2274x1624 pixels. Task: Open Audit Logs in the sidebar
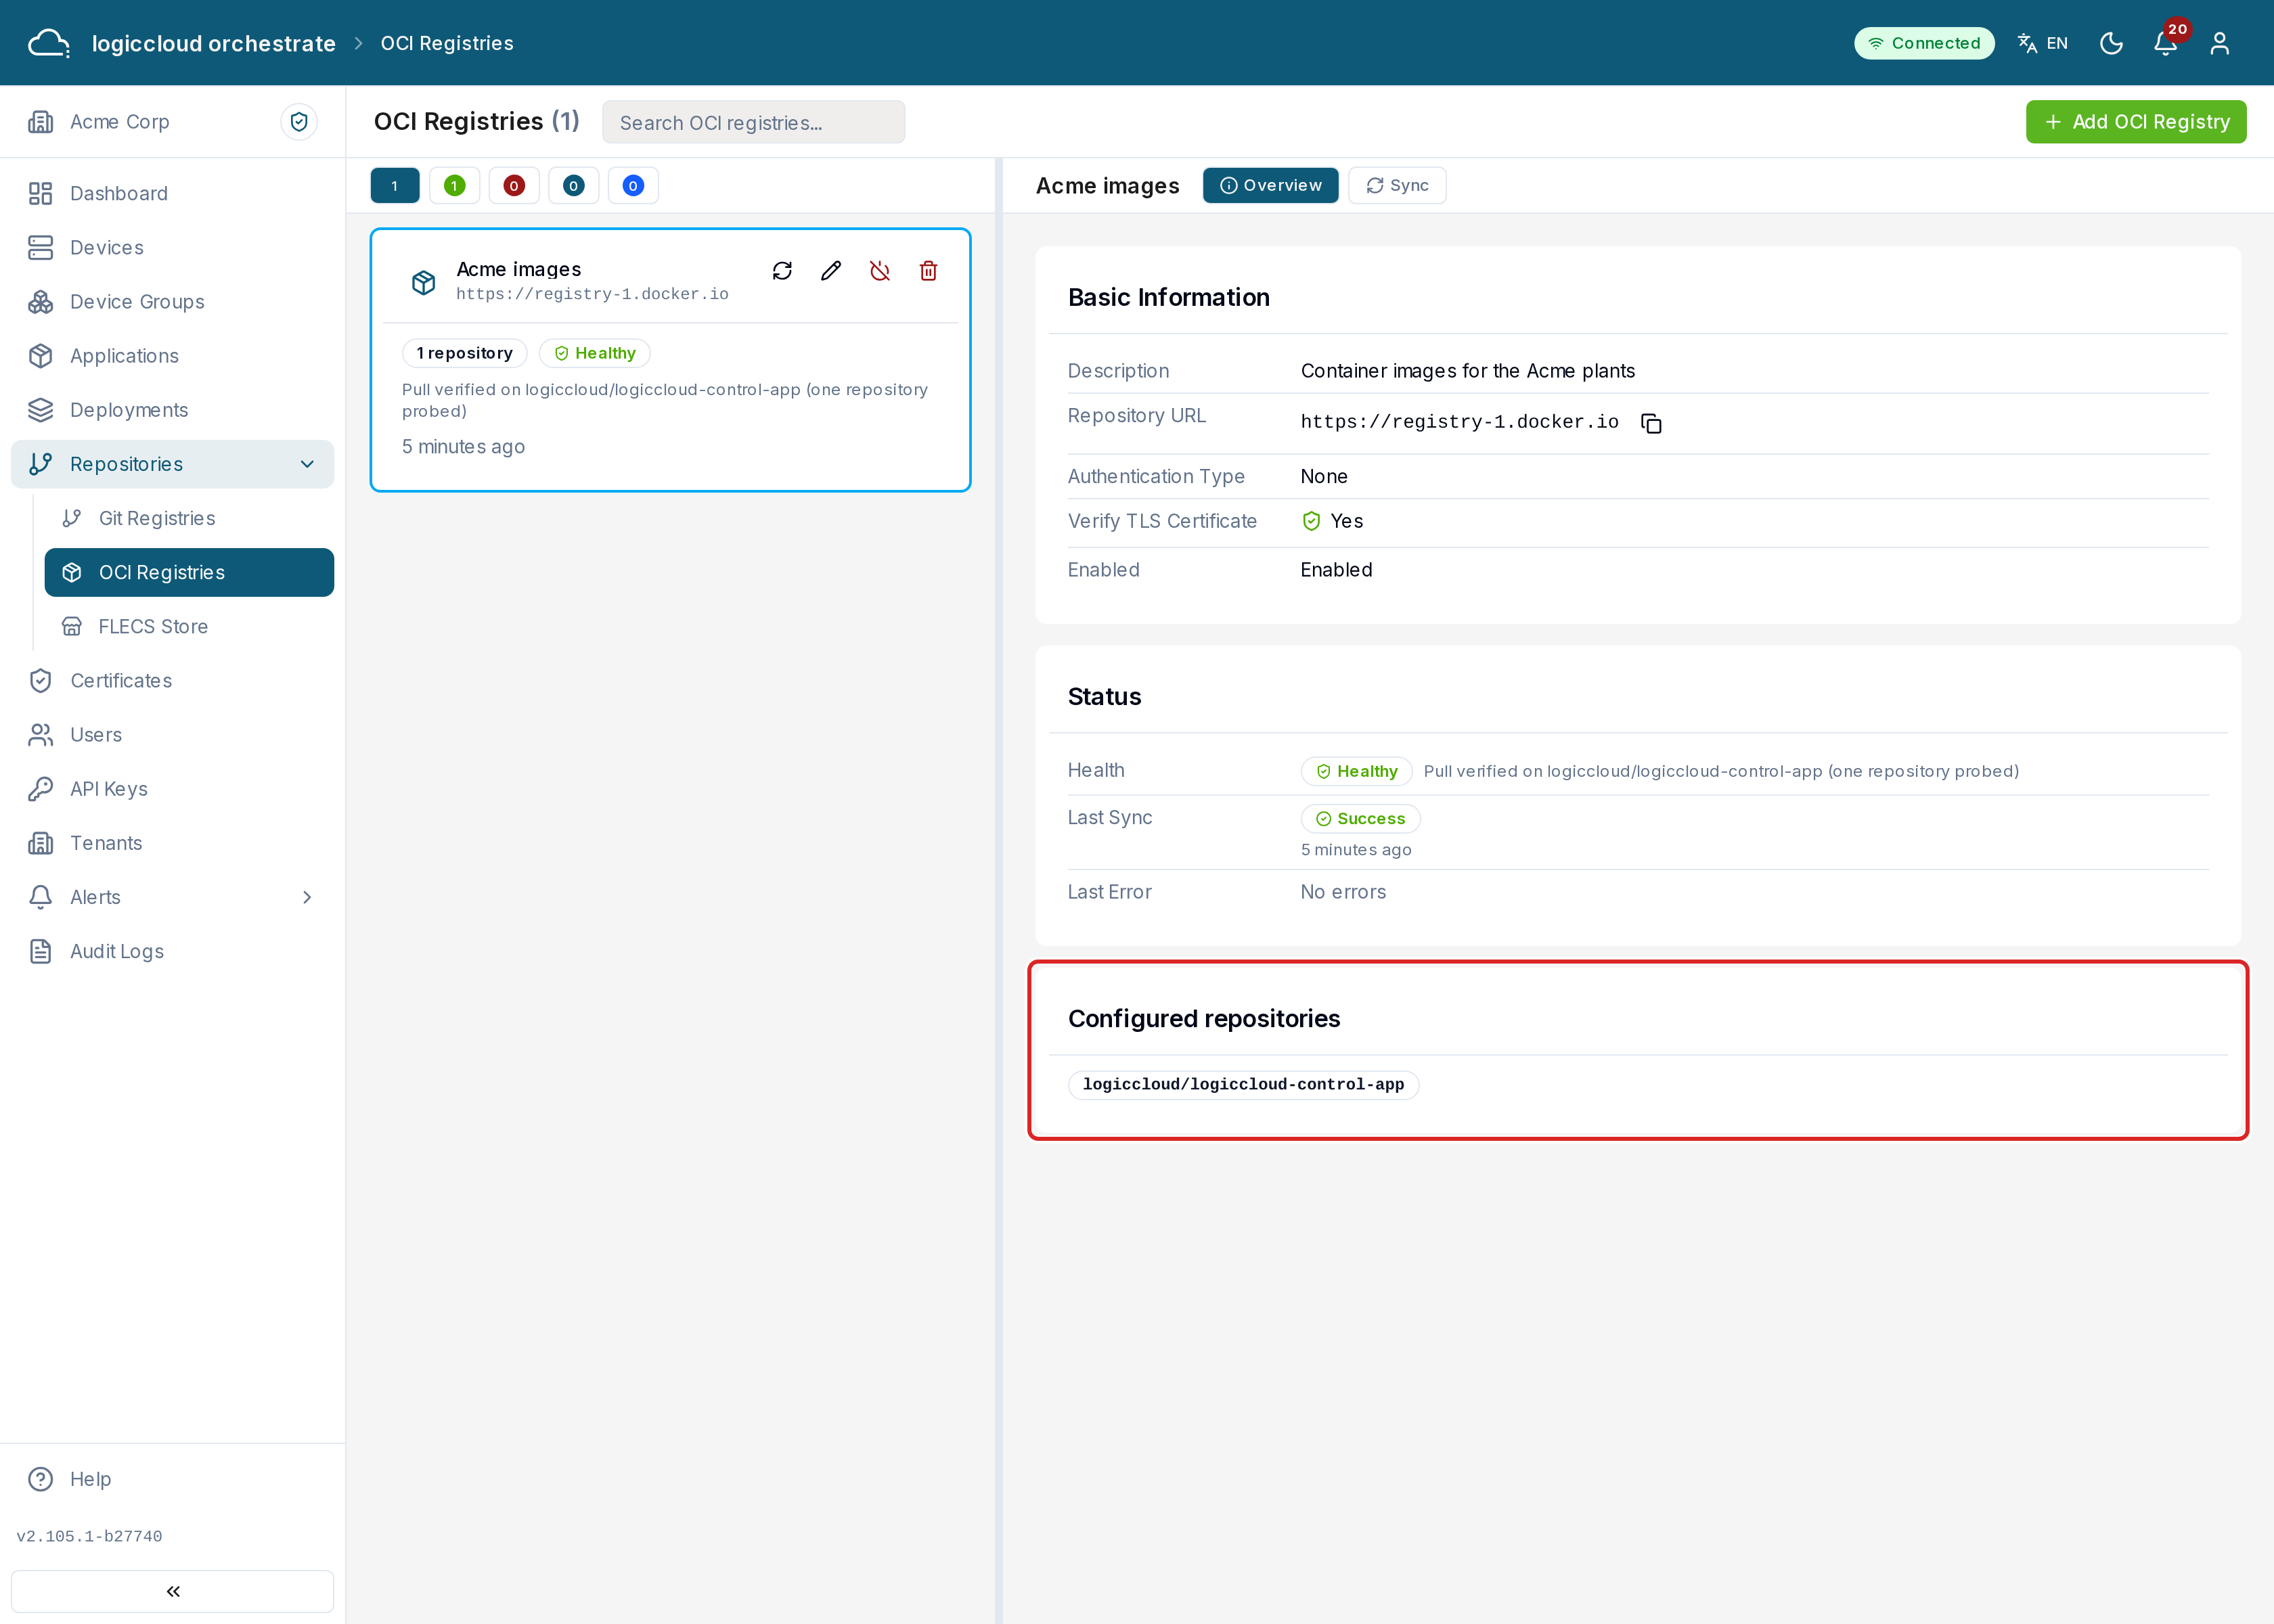click(x=172, y=951)
